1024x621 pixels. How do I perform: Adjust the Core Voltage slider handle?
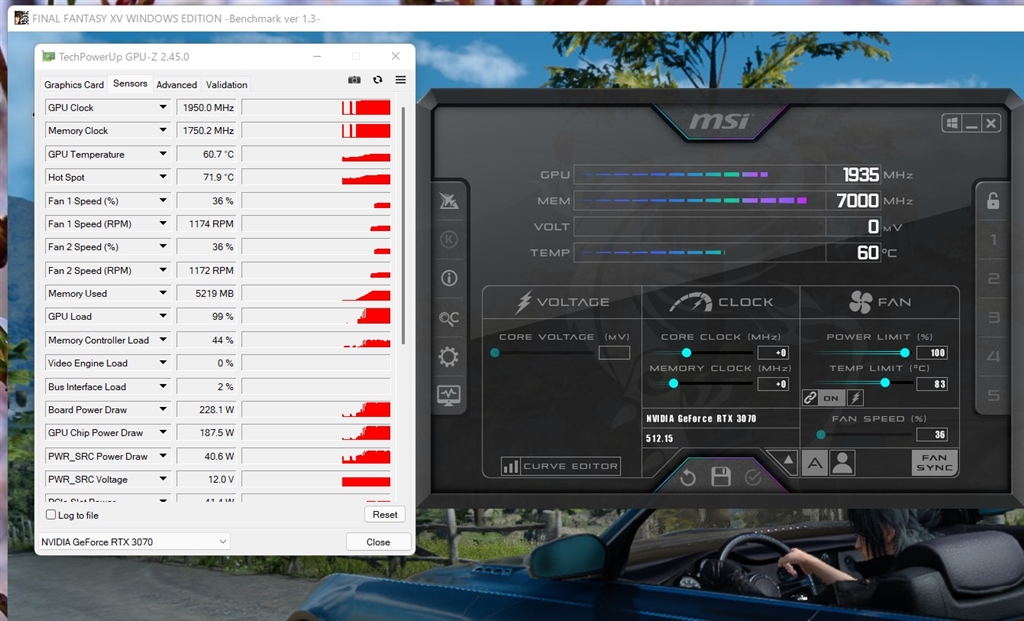pos(495,353)
